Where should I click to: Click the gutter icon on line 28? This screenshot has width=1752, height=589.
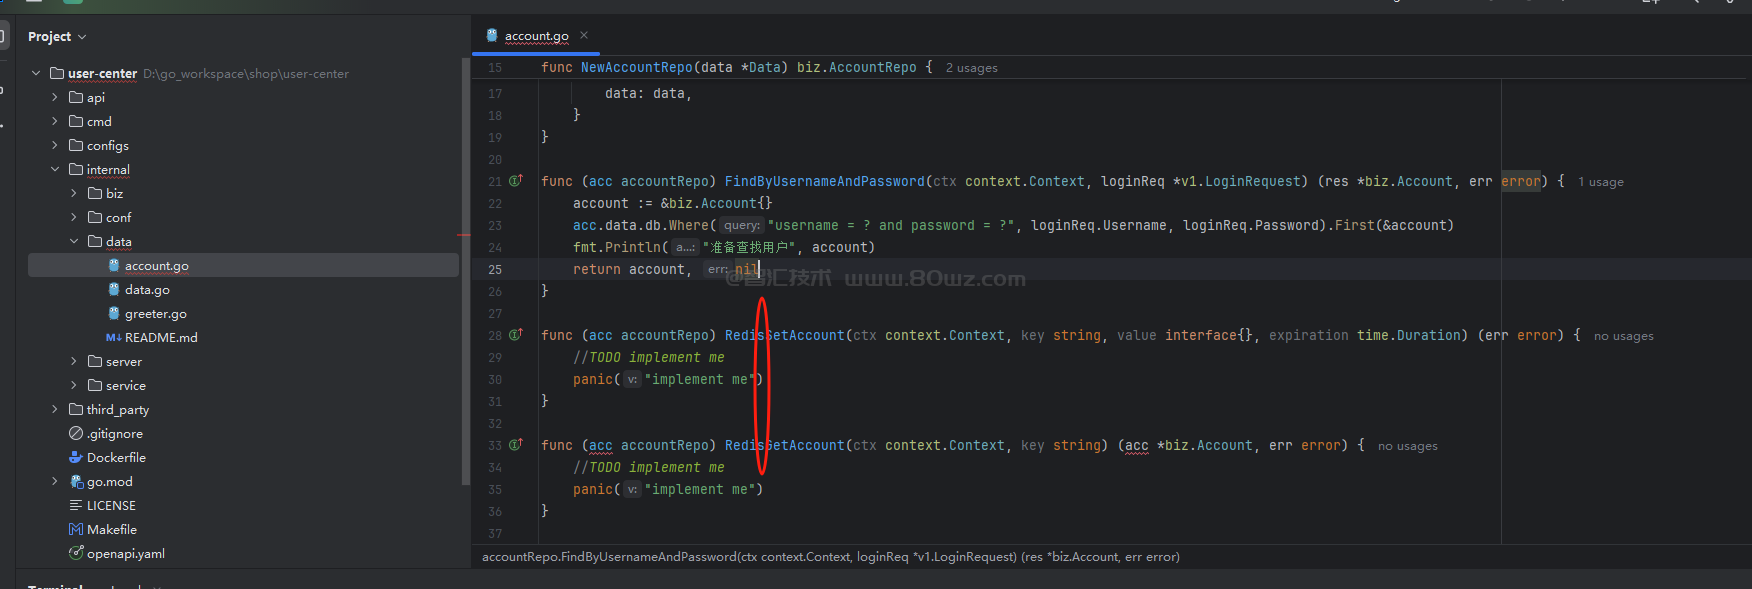(516, 335)
